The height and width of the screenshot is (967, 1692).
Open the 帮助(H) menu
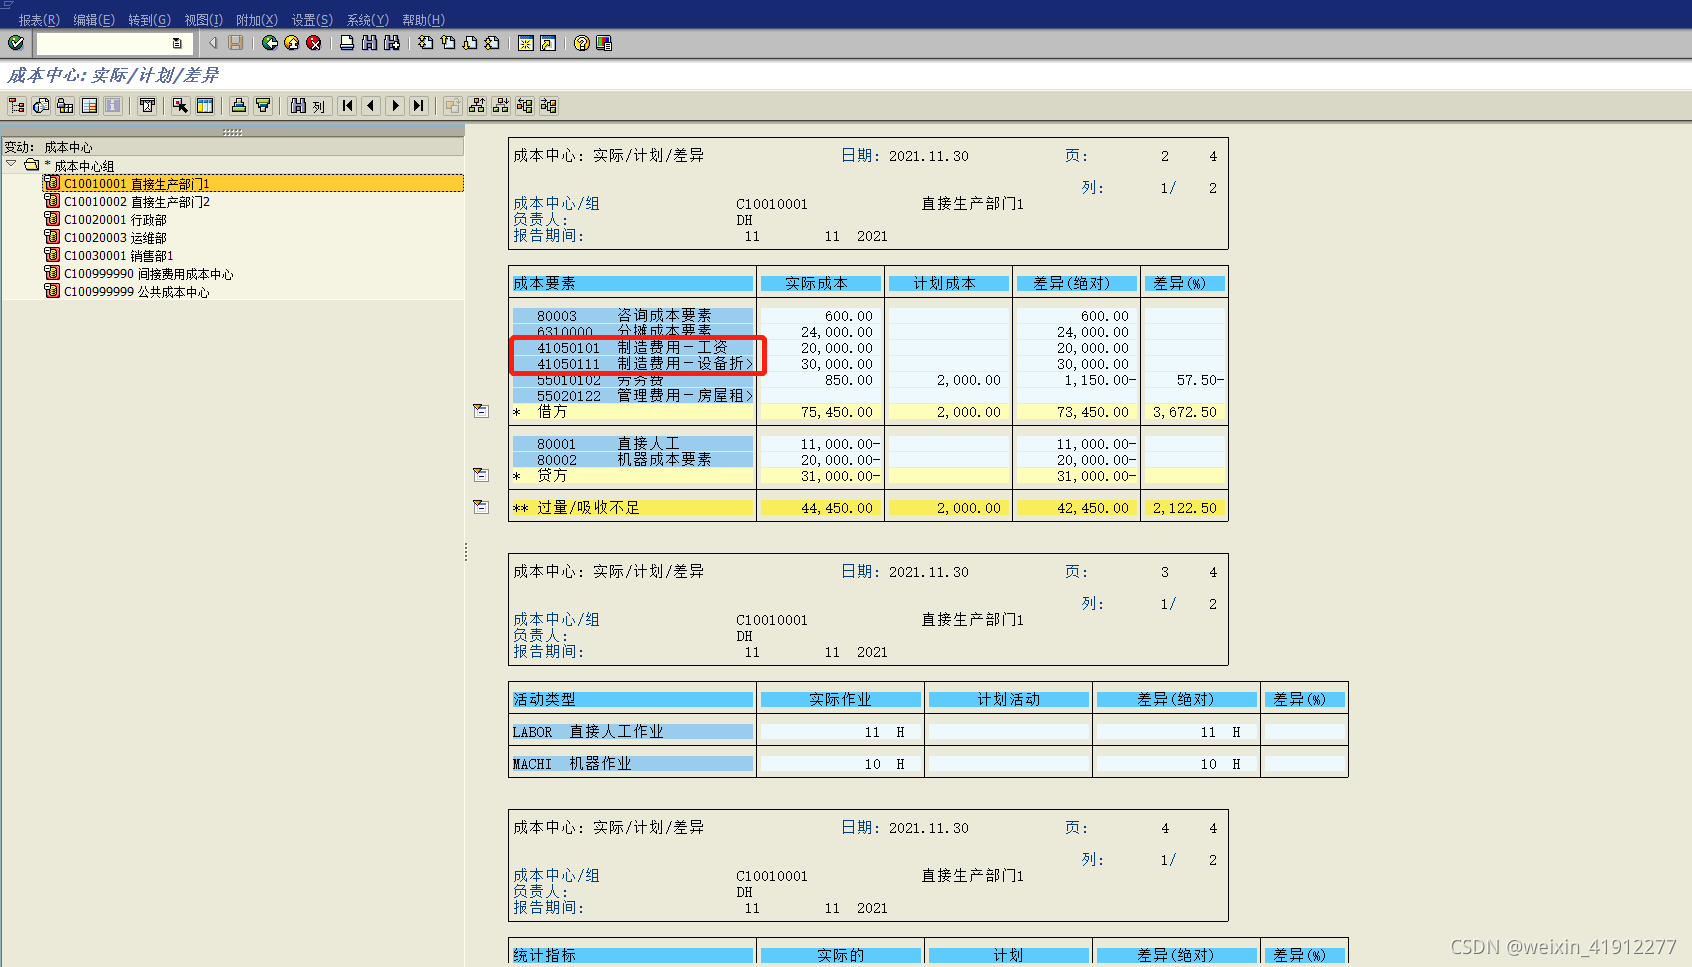pos(423,20)
